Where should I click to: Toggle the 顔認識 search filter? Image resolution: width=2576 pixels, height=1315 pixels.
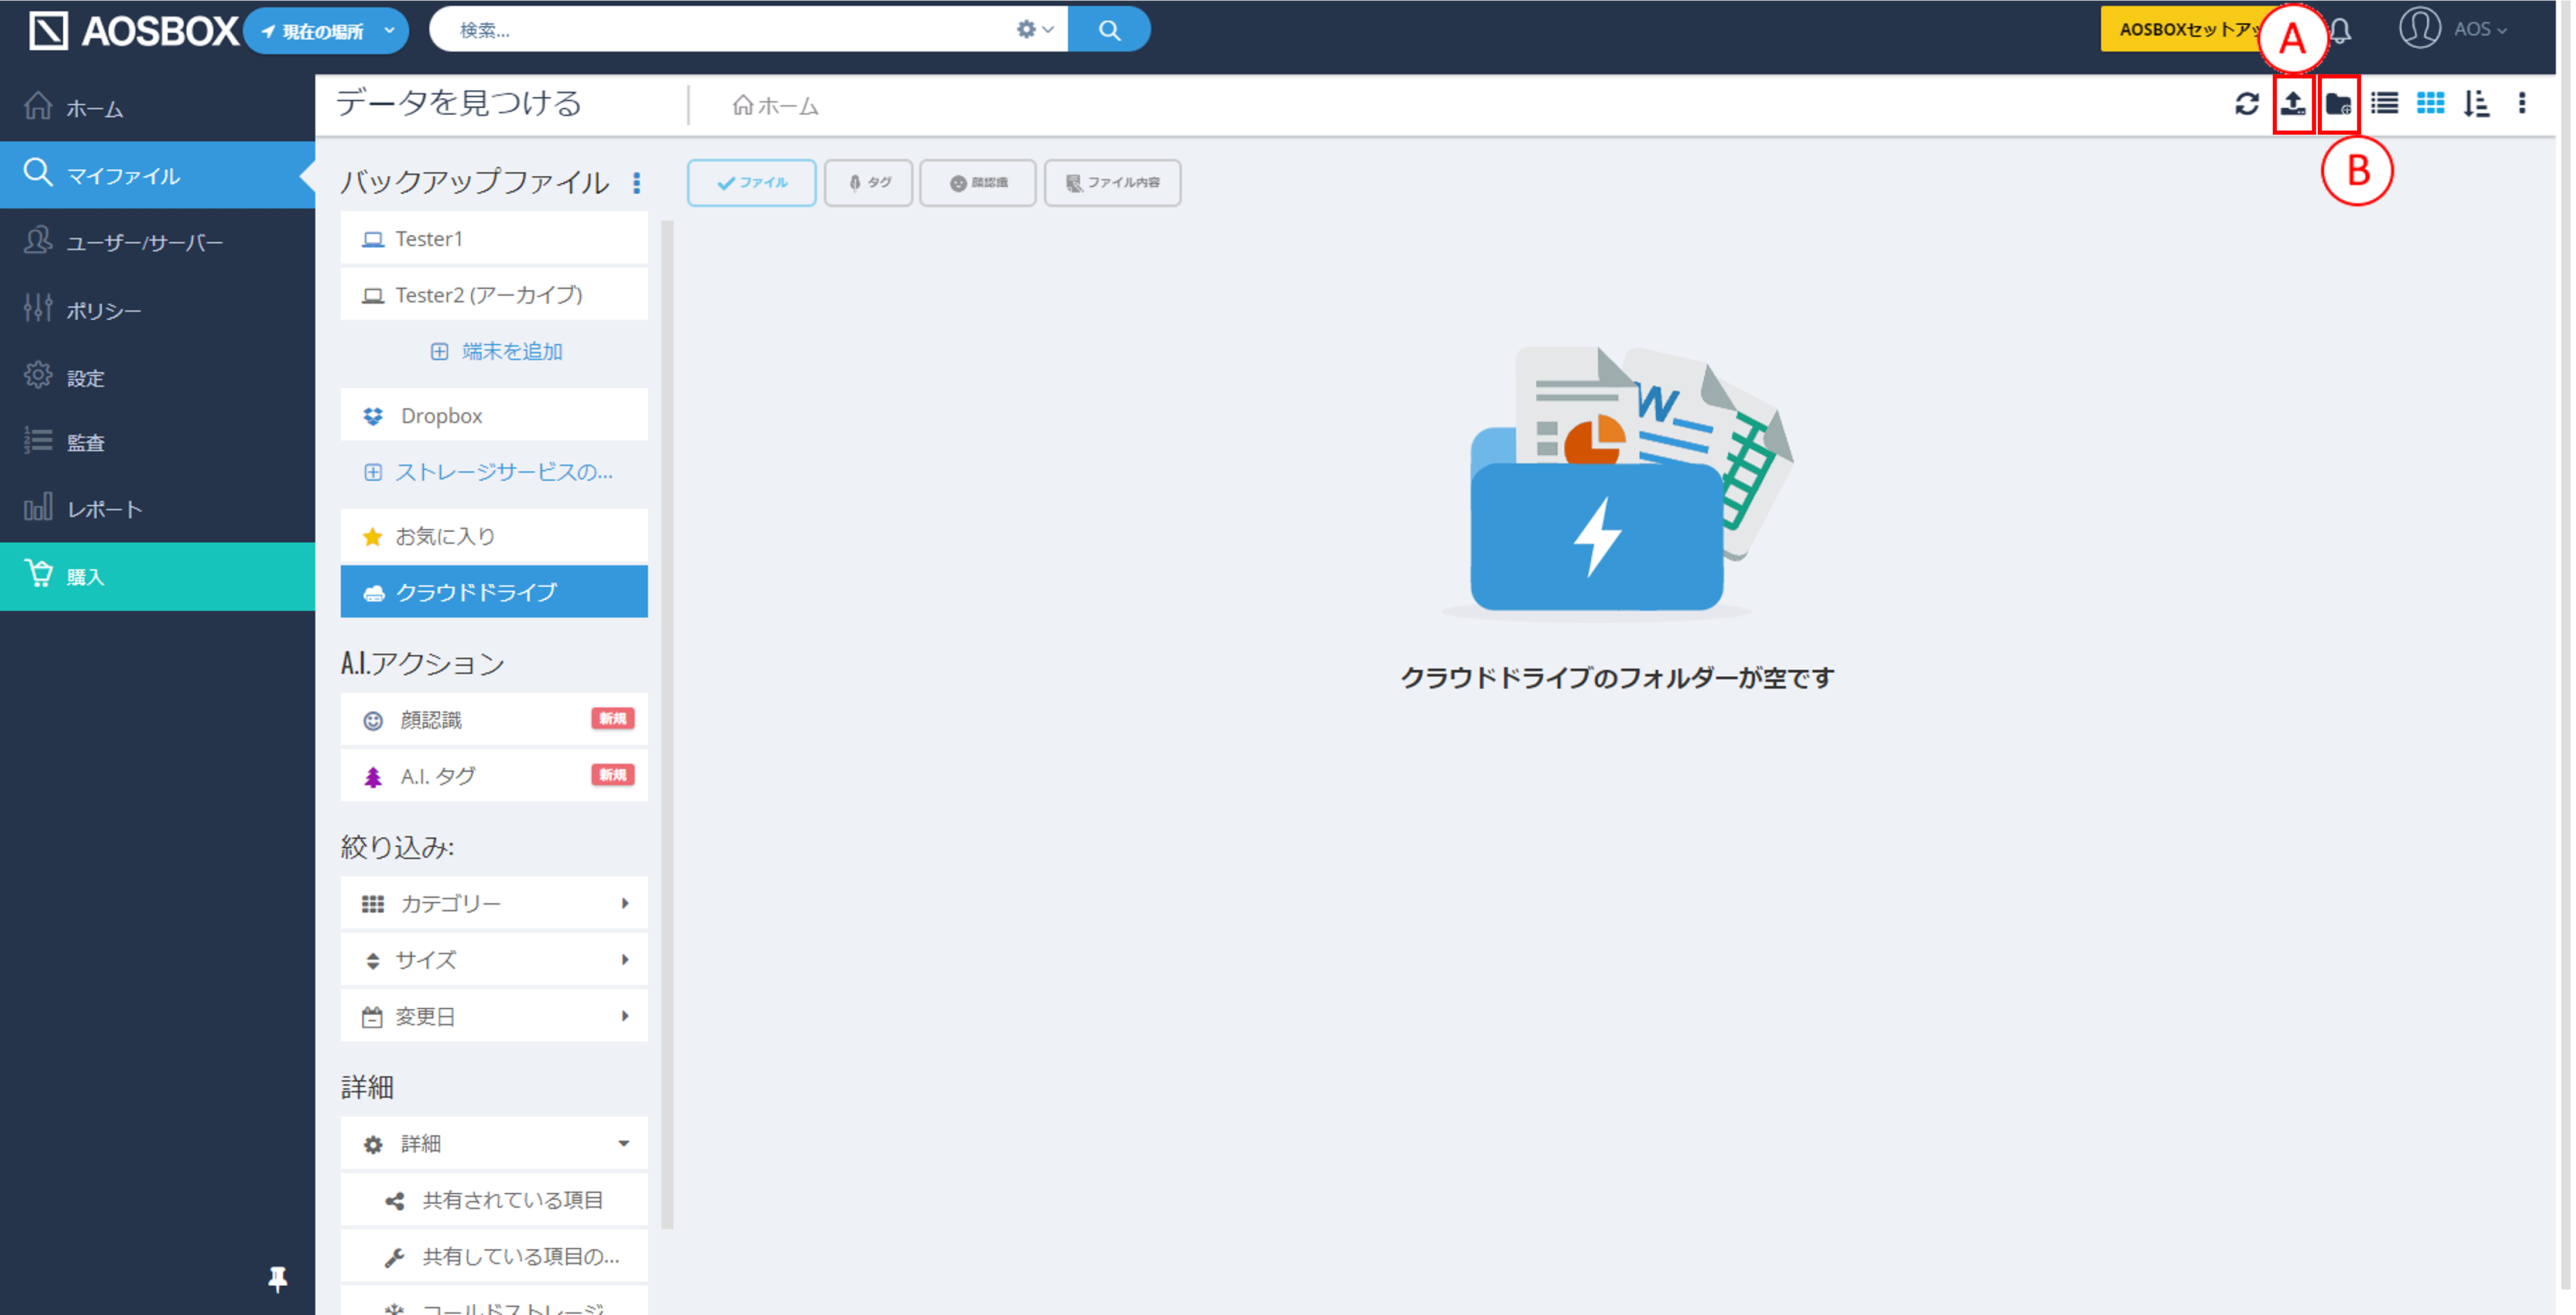click(978, 183)
